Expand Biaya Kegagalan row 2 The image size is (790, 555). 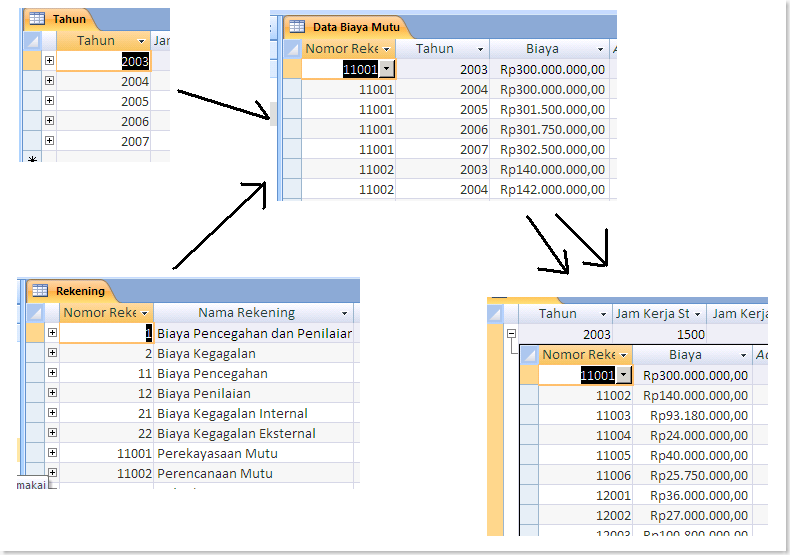click(52, 353)
